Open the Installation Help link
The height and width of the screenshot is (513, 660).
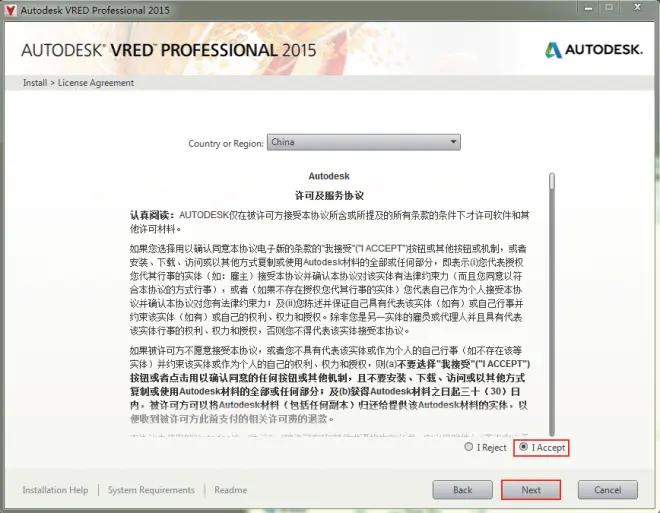[x=55, y=490]
